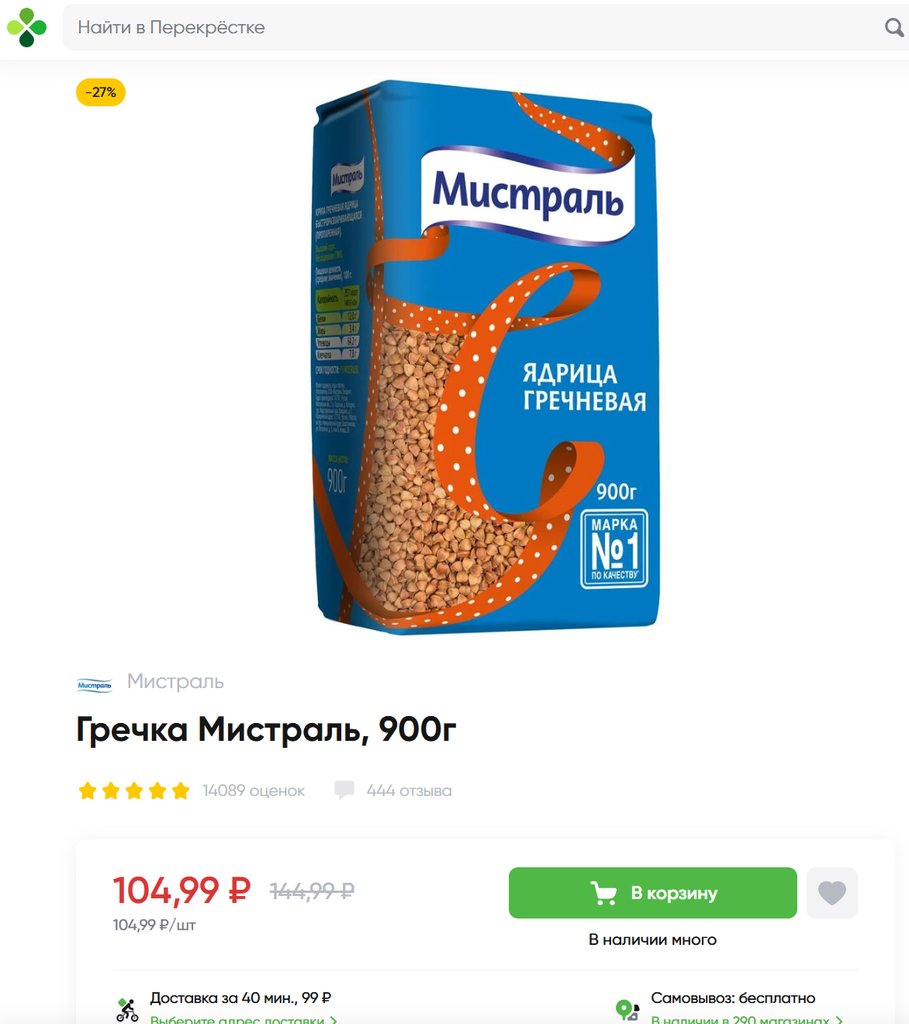Open the Мистраль buckwheat product image
Image resolution: width=909 pixels, height=1024 pixels.
pyautogui.click(x=486, y=357)
